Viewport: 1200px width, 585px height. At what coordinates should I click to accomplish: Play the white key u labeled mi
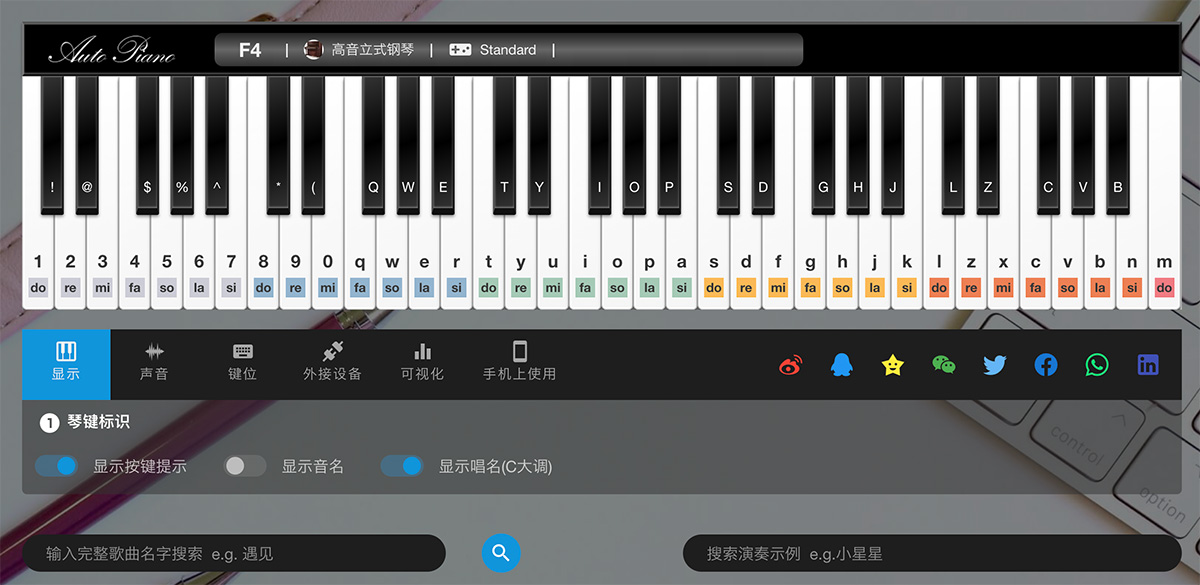coord(553,262)
